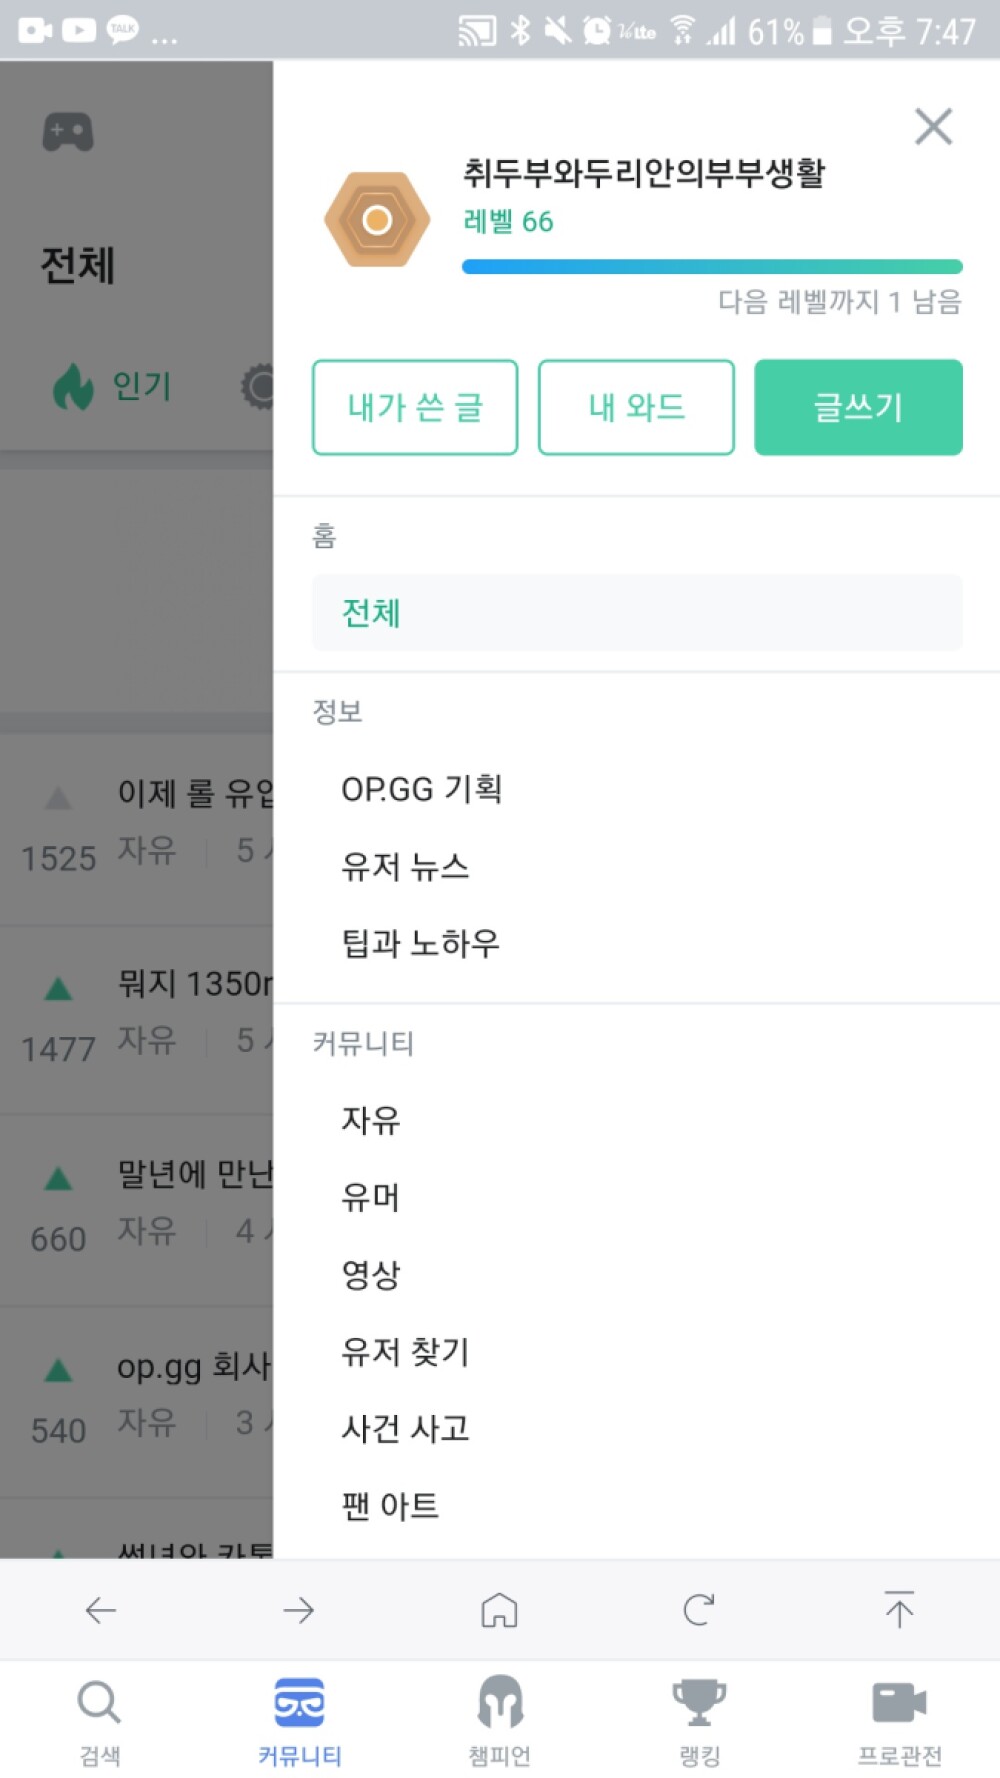Tap the browser home icon
Screen dimensions: 1000x1778
499,1610
